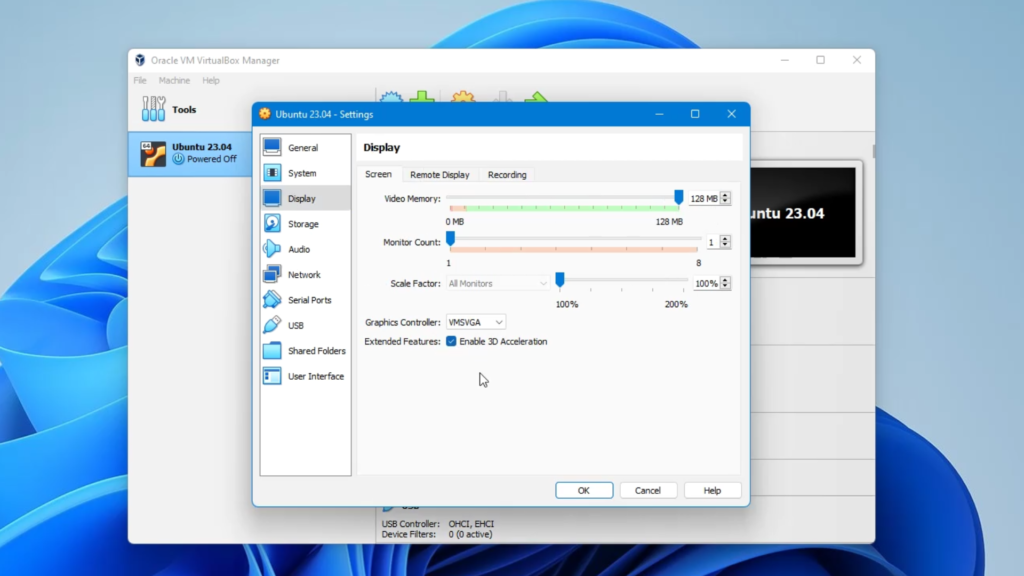
Task: Toggle Enable 3D Acceleration checkbox
Action: [x=451, y=342]
